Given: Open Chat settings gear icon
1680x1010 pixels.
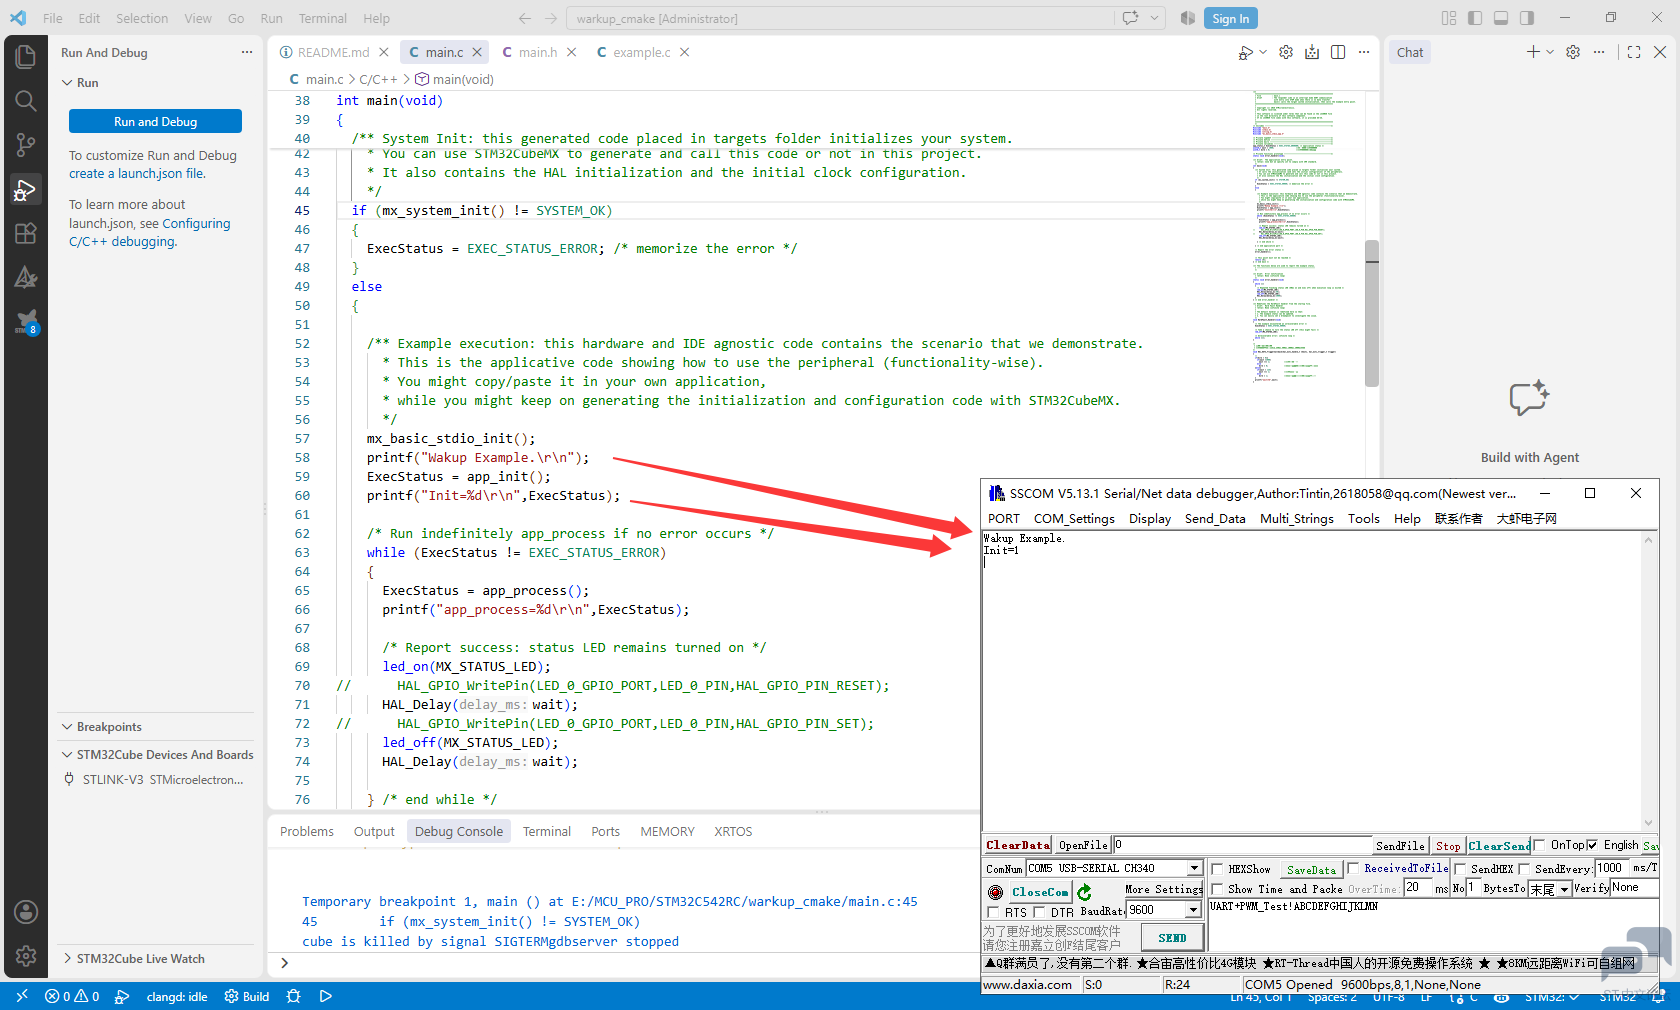Looking at the screenshot, I should coord(1573,52).
